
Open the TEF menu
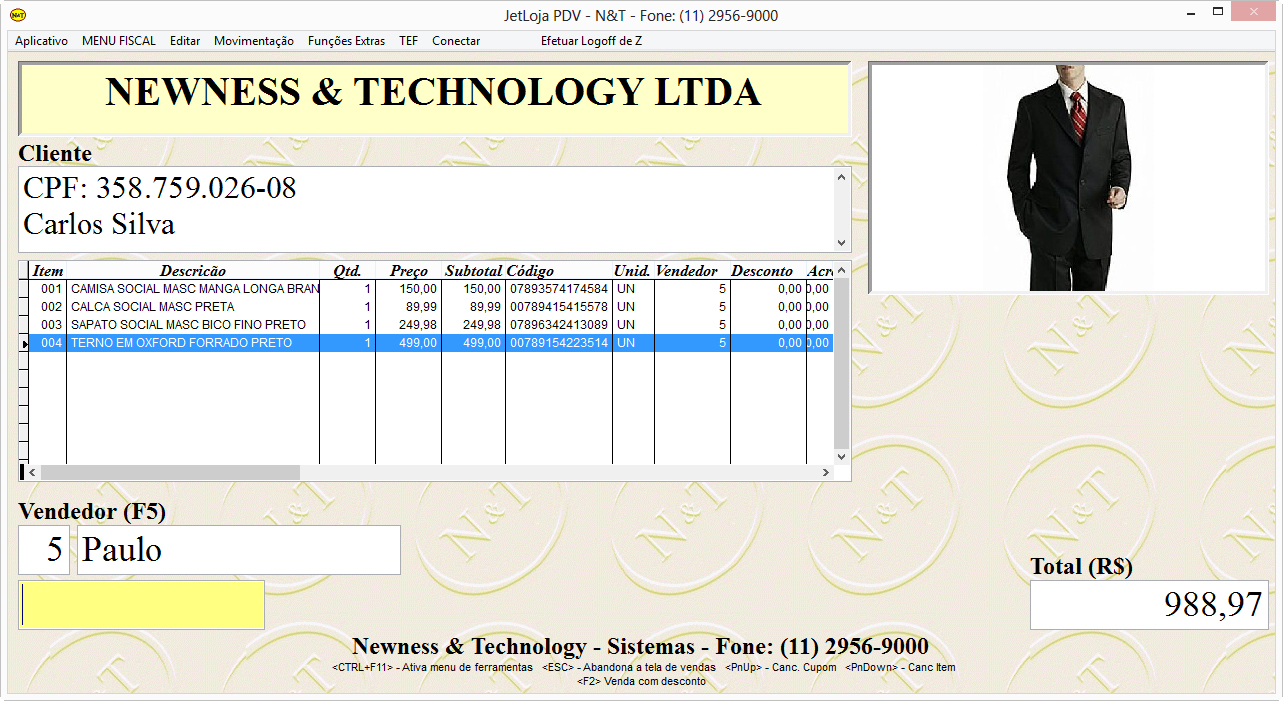[x=408, y=41]
